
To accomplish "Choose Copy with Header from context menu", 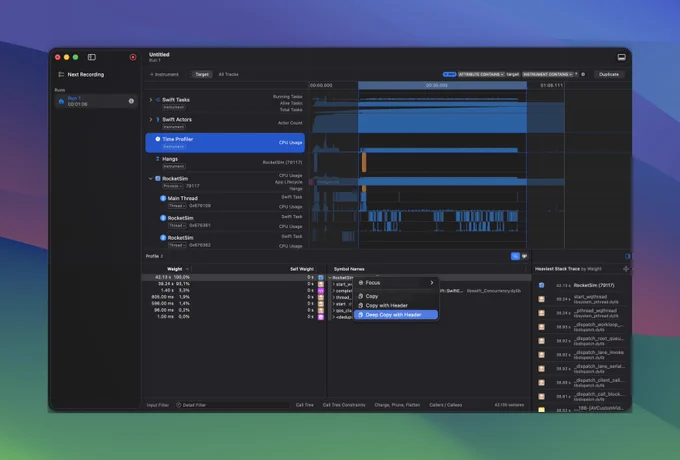I will point(396,305).
